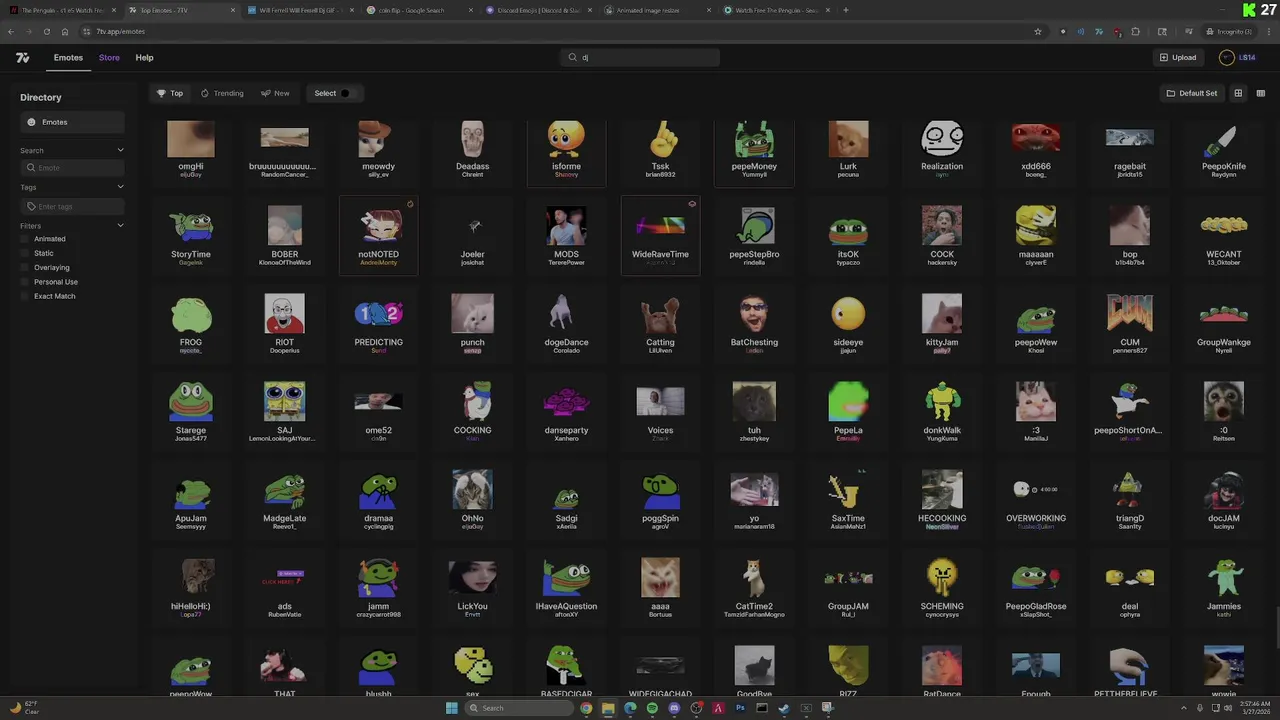Open the 7TV browser extension icon

pos(1099,31)
